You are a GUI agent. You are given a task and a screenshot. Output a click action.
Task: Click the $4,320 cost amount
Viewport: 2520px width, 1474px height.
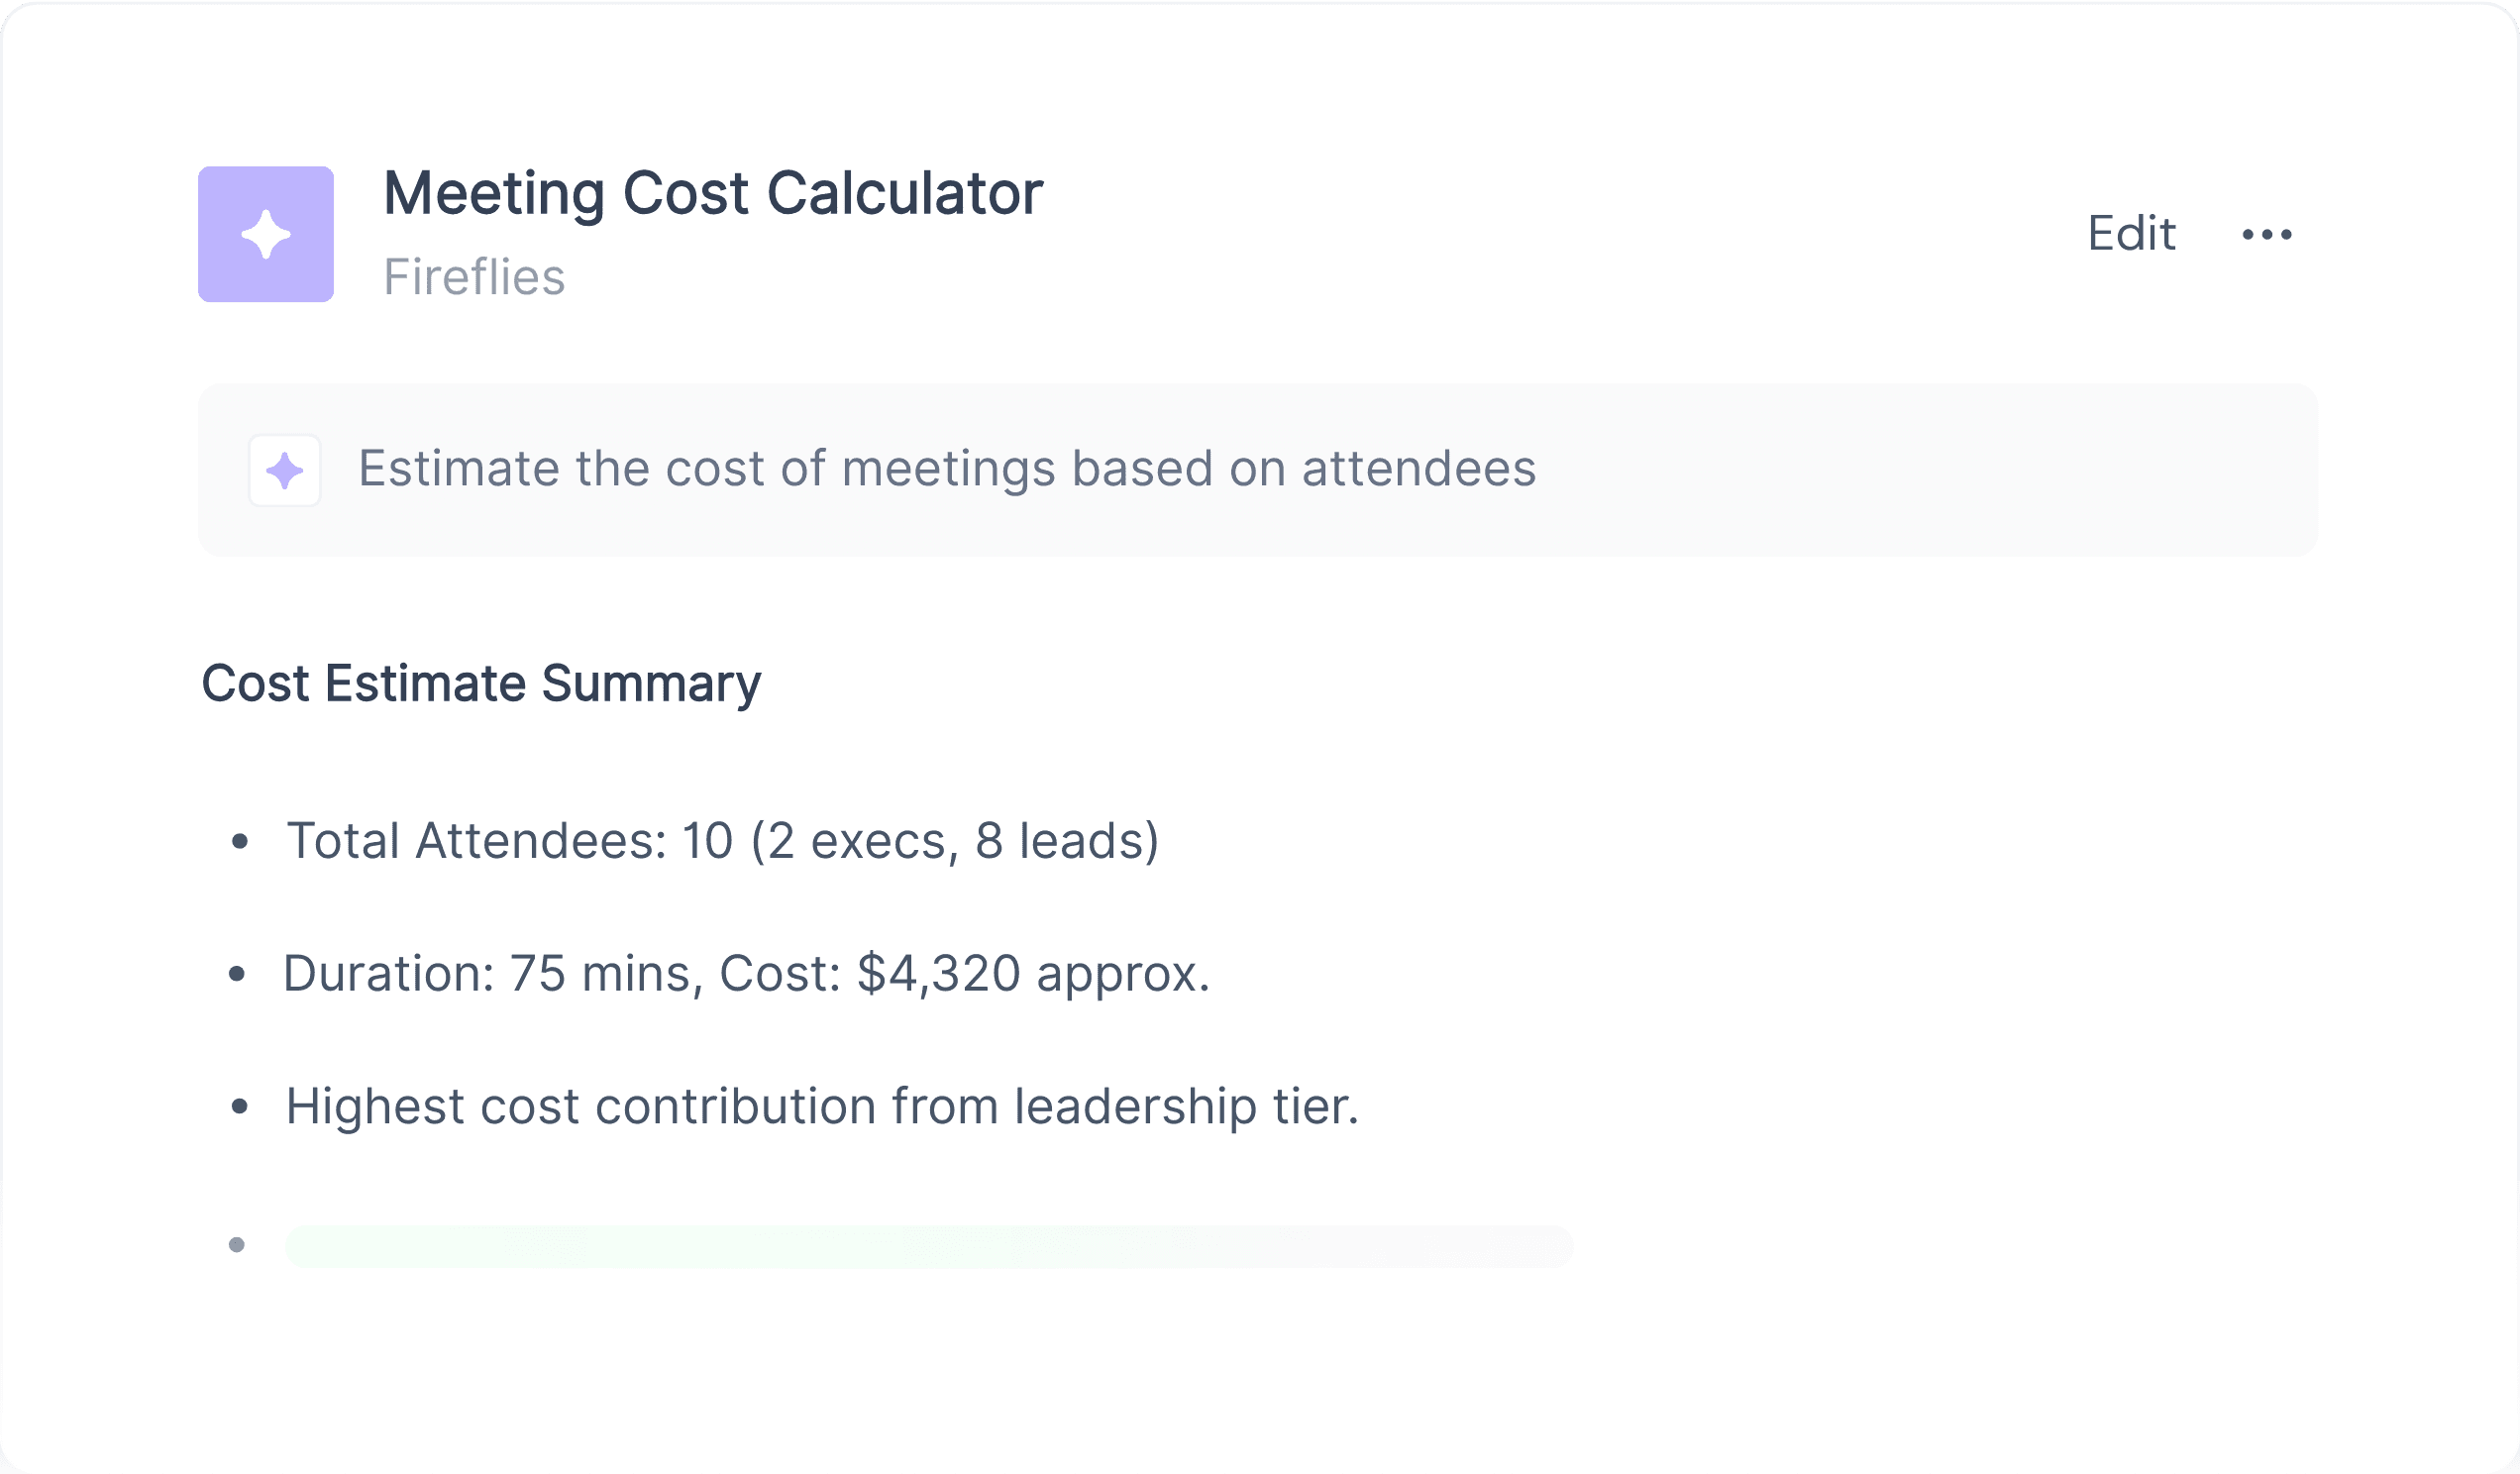pyautogui.click(x=939, y=975)
